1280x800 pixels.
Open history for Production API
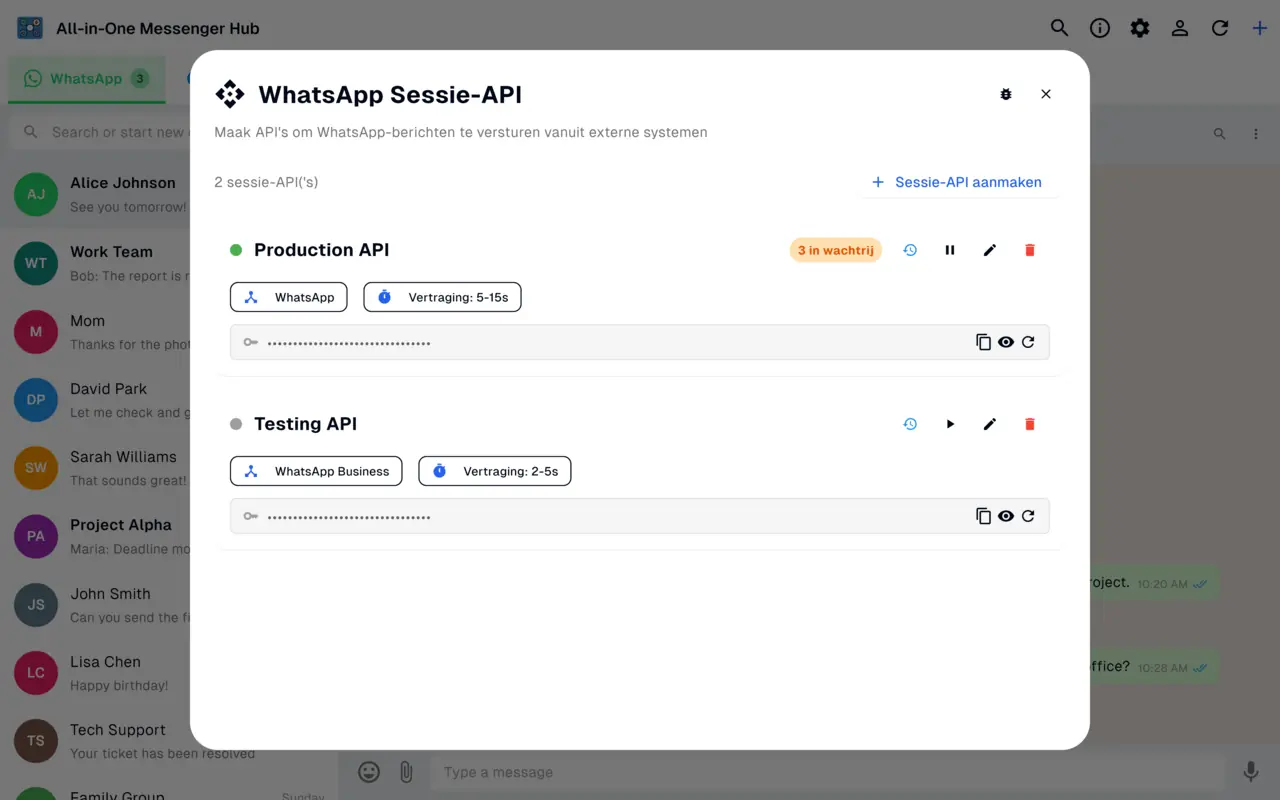(910, 250)
